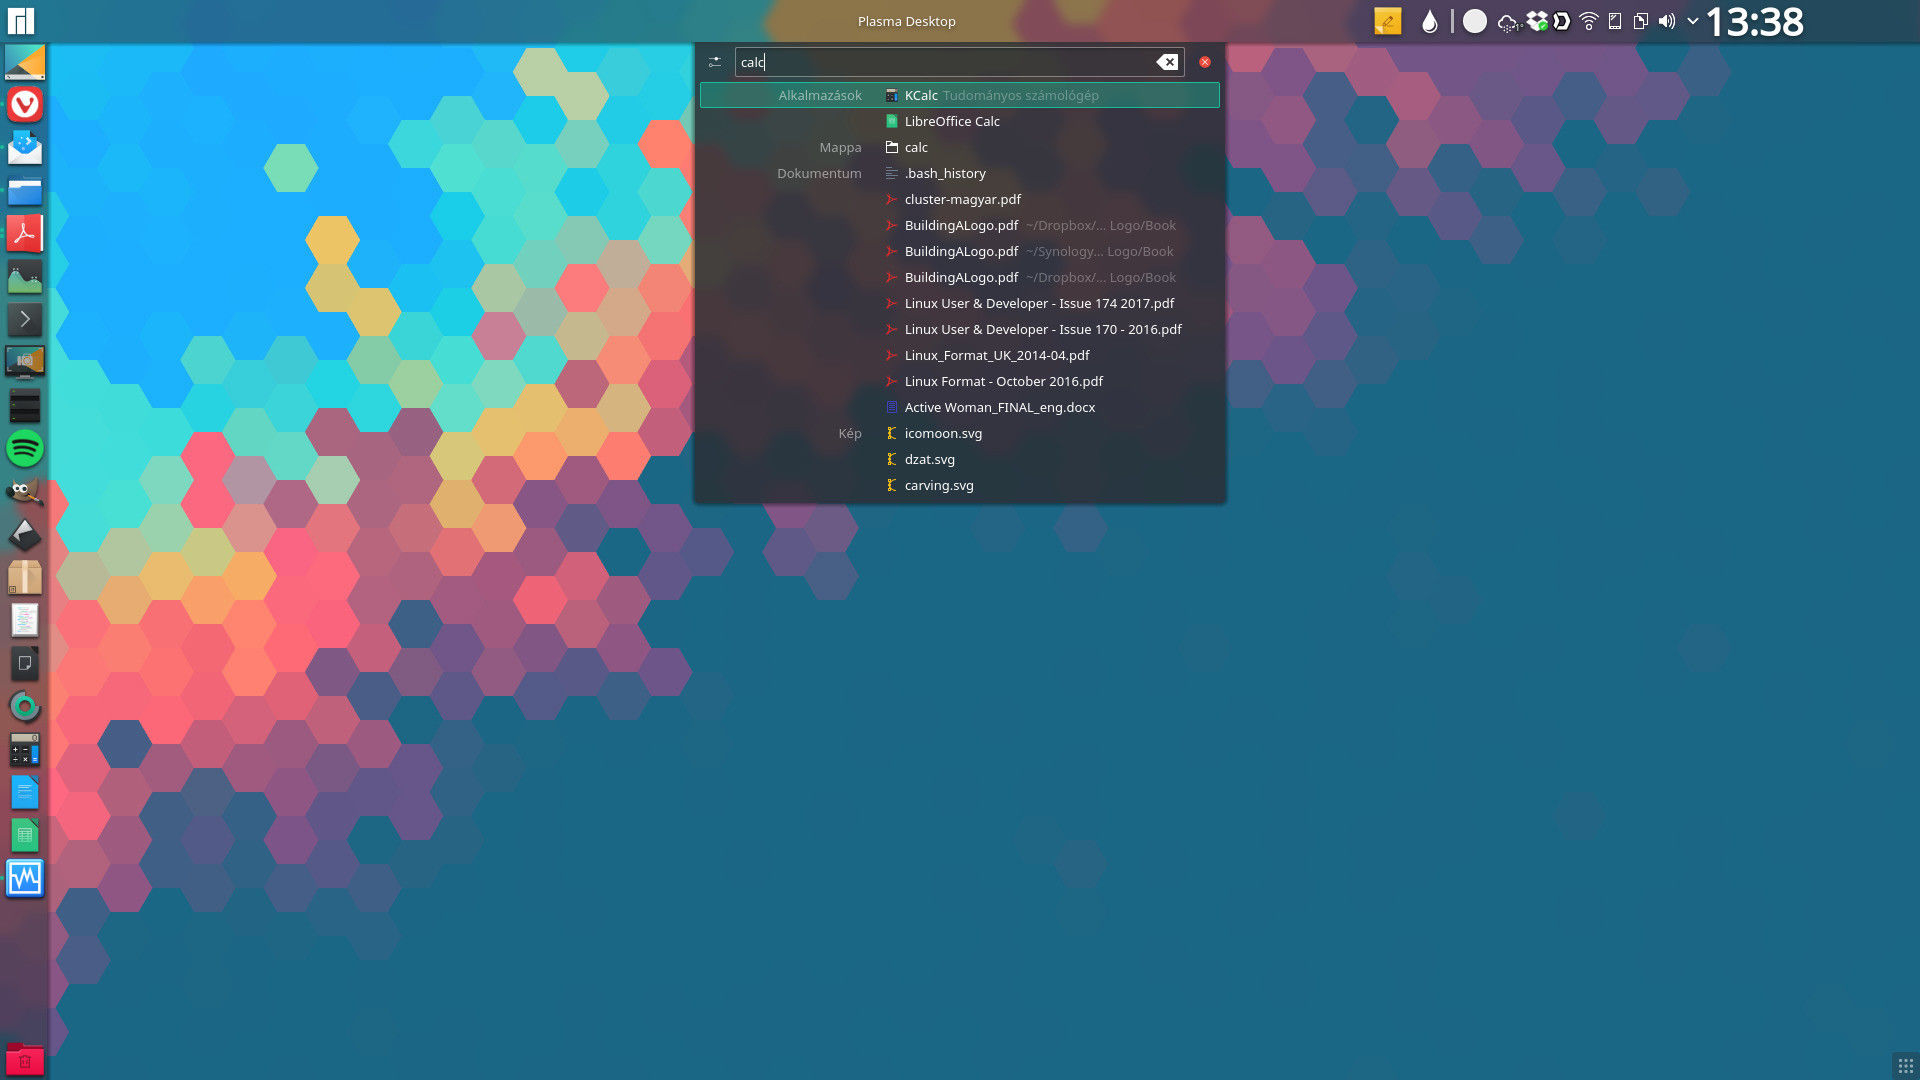Image resolution: width=1920 pixels, height=1080 pixels.
Task: Clear the calc search text
Action: (1167, 62)
